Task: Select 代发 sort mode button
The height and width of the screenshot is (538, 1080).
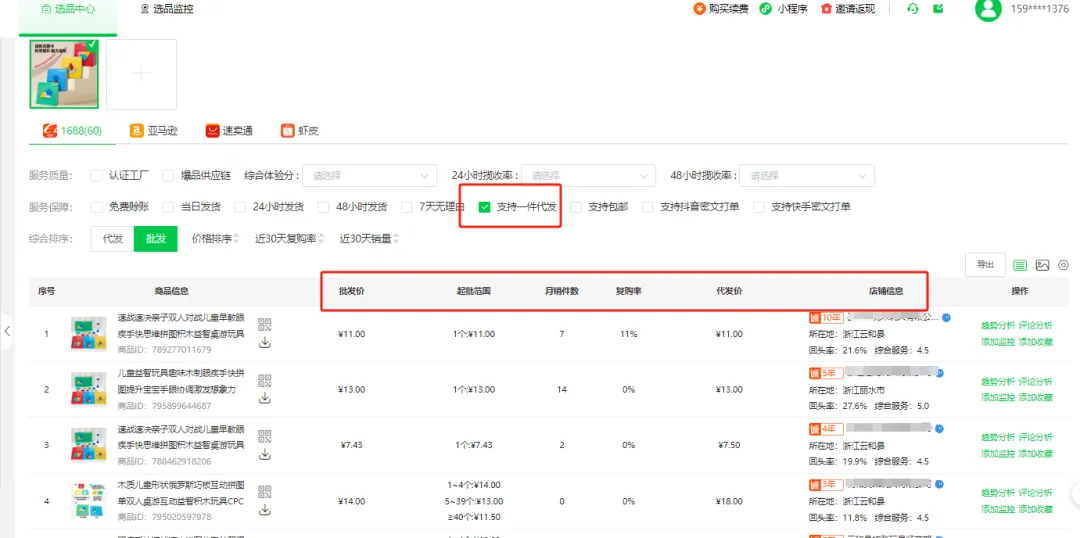Action: coord(113,239)
